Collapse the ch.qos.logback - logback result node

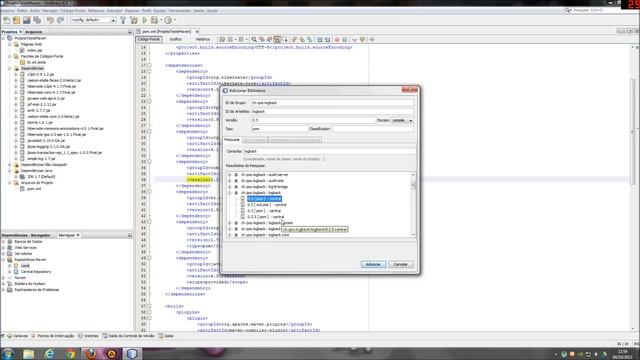click(230, 193)
